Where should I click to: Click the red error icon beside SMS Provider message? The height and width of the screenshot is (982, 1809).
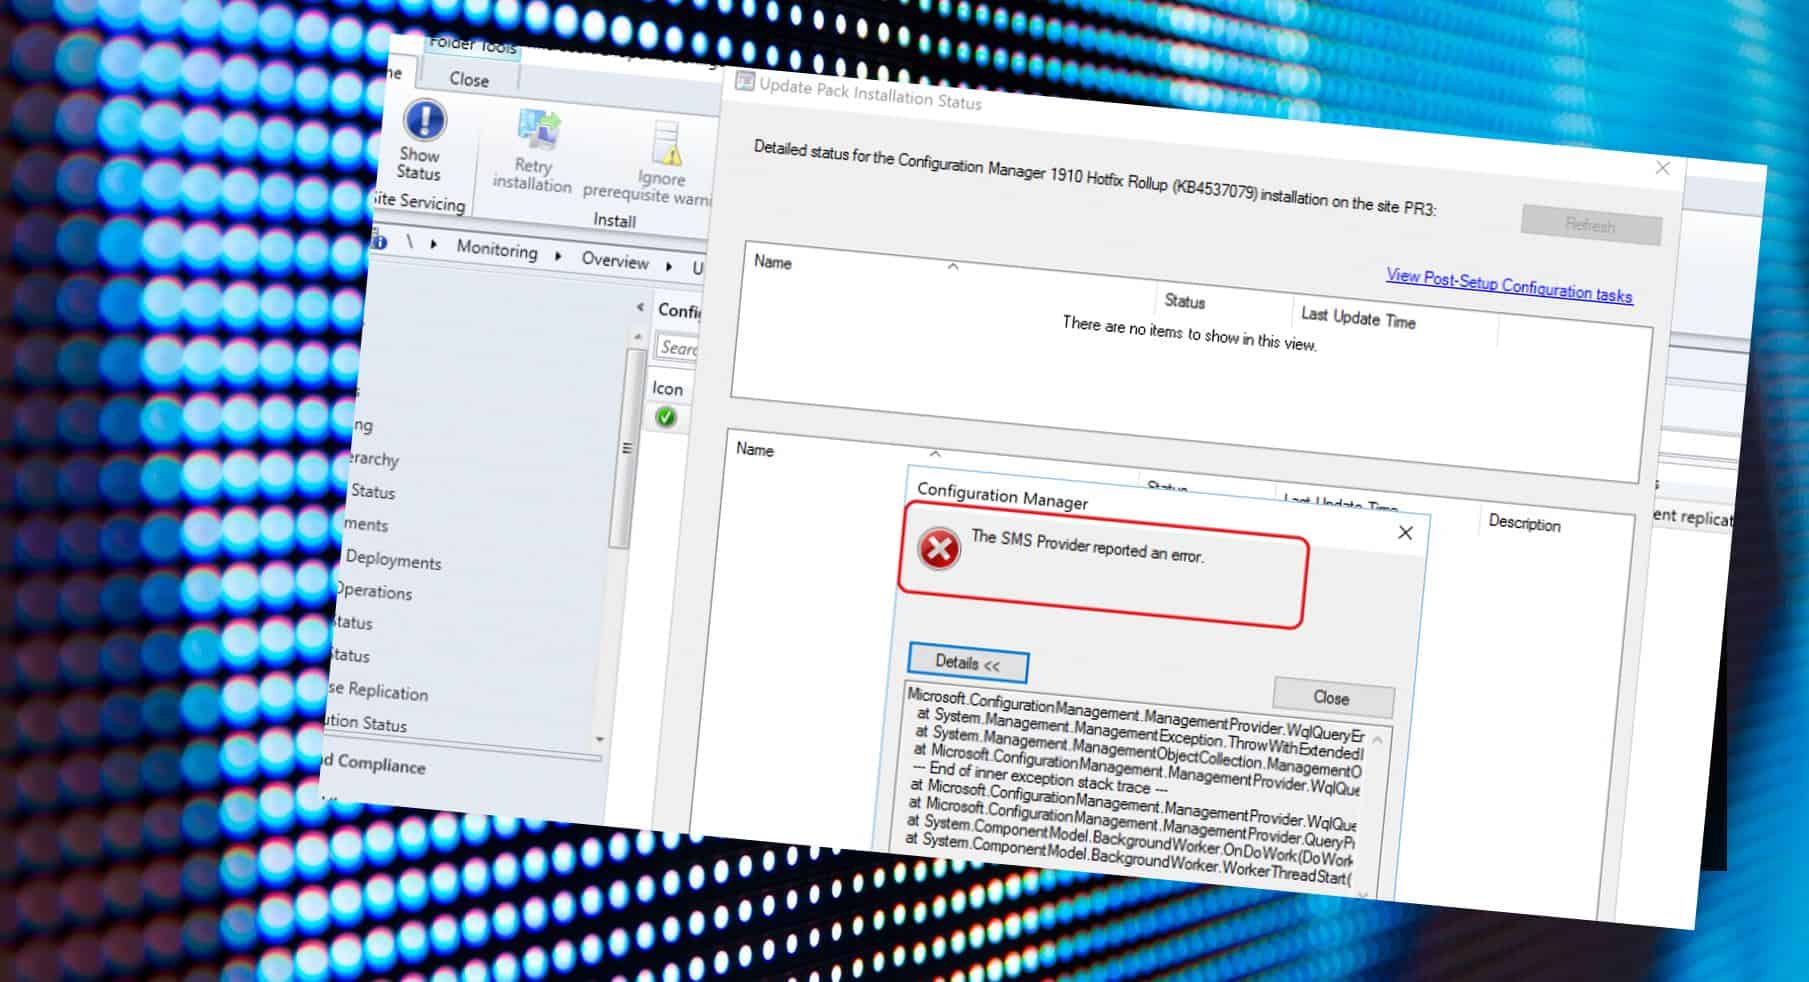click(x=941, y=549)
